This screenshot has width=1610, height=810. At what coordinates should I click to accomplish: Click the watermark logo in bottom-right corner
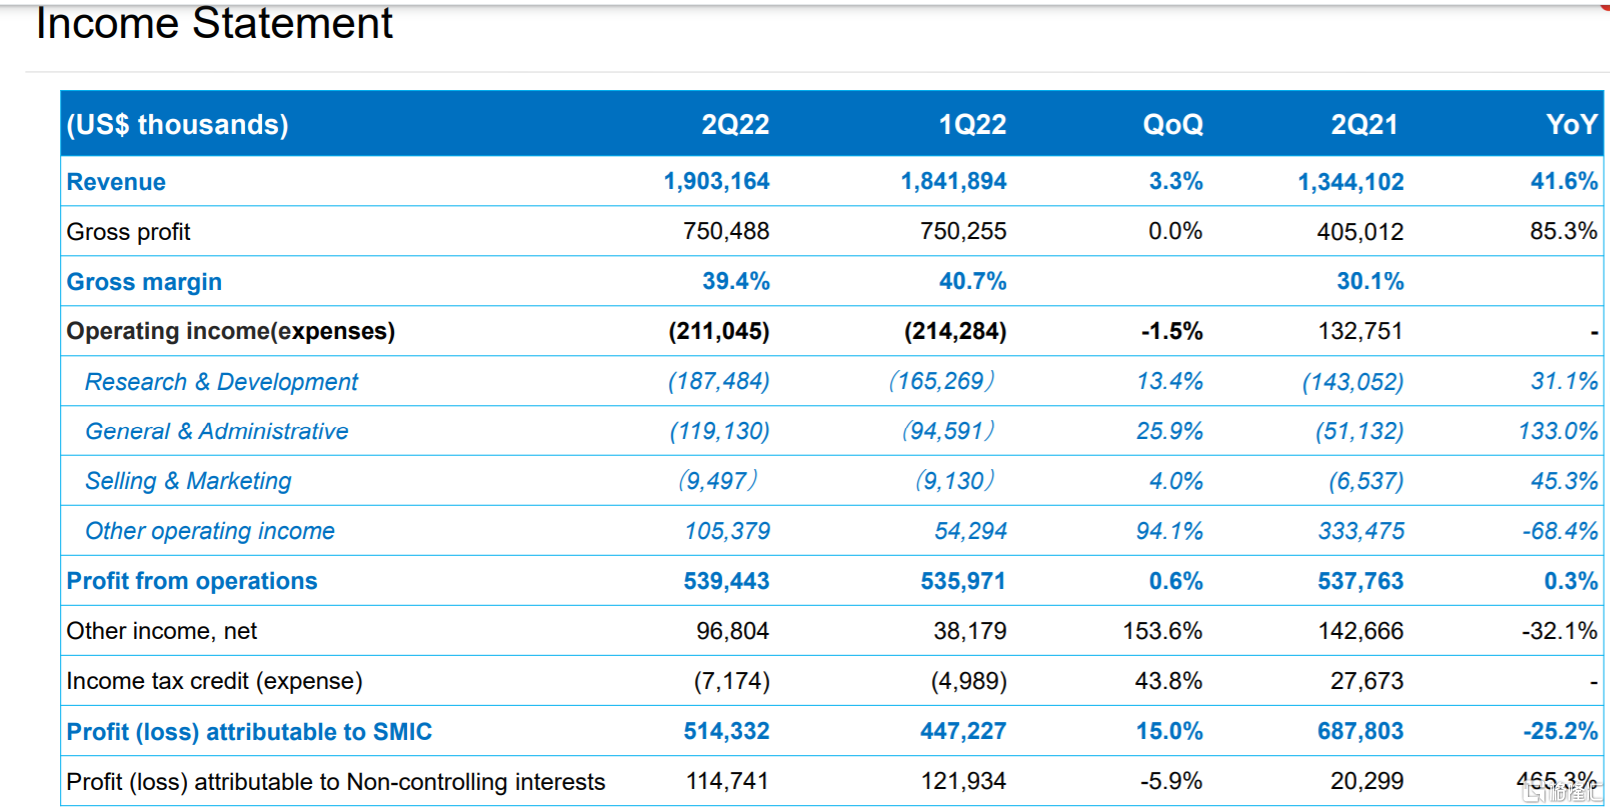click(1562, 792)
